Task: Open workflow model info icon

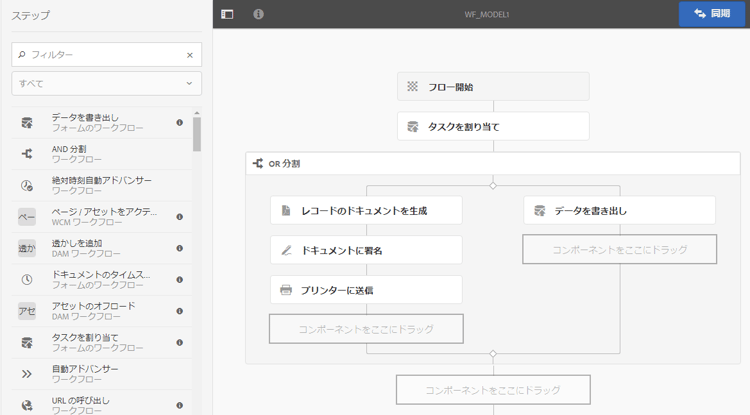Action: click(x=258, y=14)
